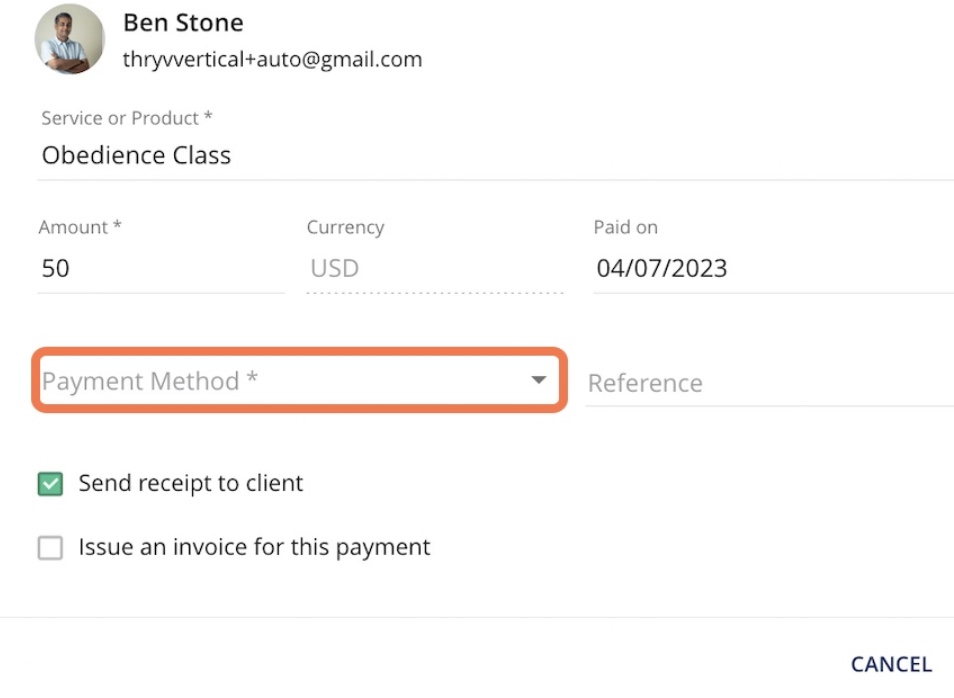Uncheck the Send receipt to client checkbox
Image resolution: width=954 pixels, height=698 pixels.
click(50, 485)
